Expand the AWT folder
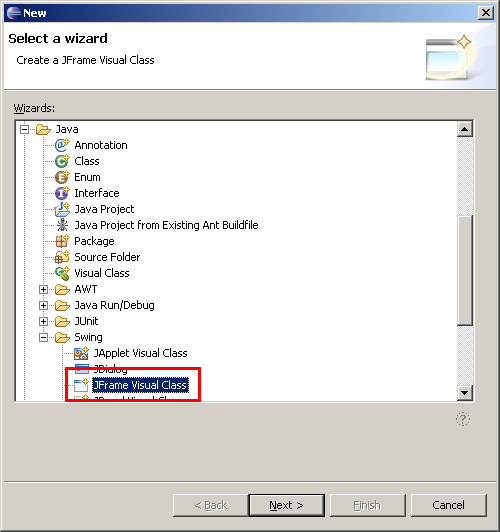 [x=43, y=289]
